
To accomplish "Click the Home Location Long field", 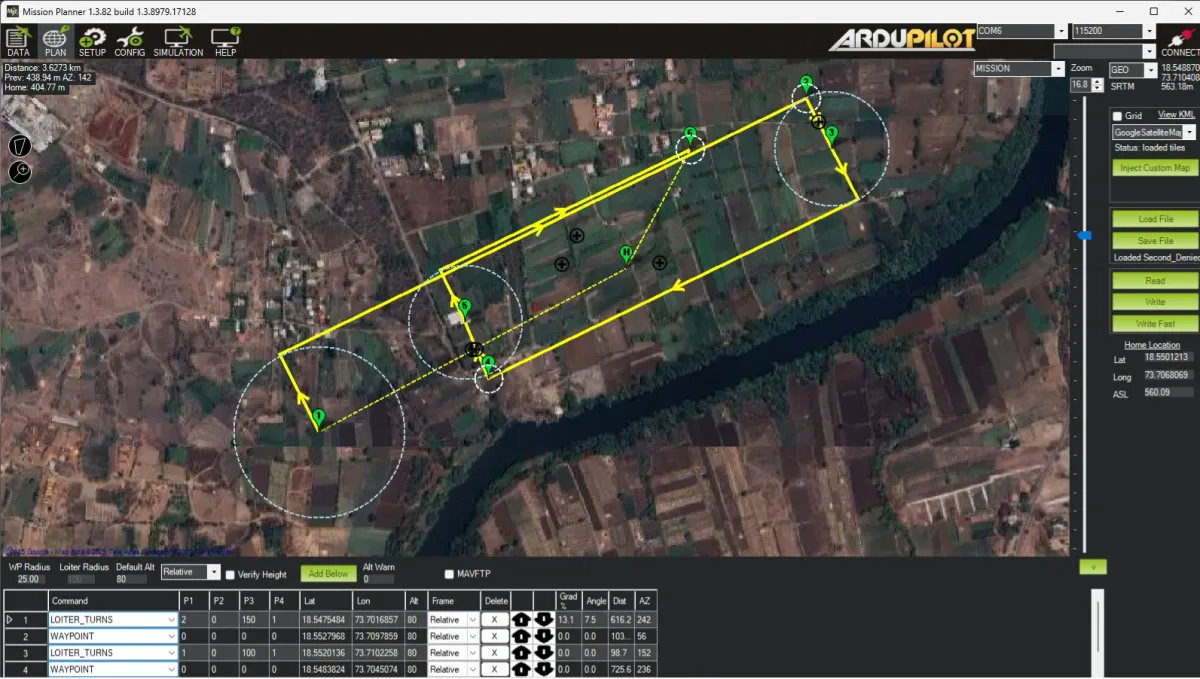I will 1168,377.
